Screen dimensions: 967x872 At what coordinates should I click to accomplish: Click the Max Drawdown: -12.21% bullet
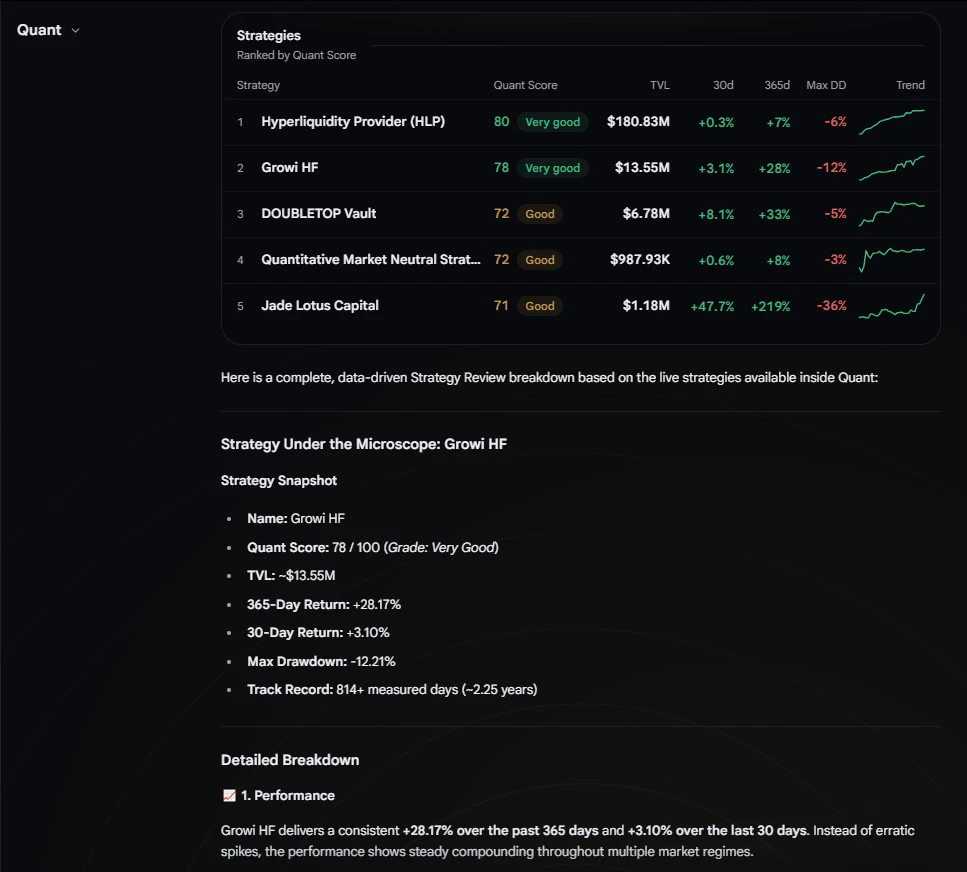(x=321, y=661)
